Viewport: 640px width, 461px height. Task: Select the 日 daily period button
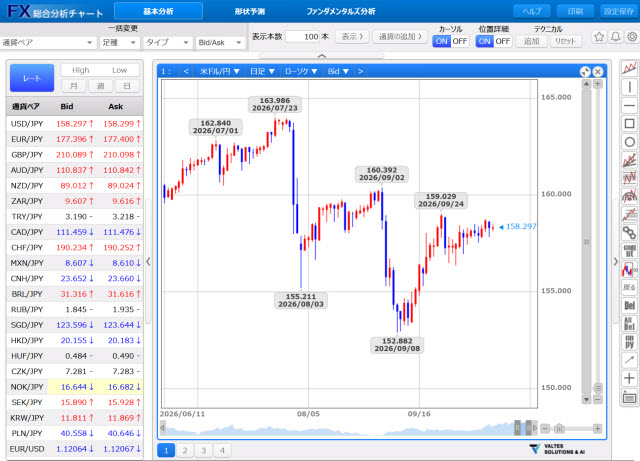(x=127, y=86)
